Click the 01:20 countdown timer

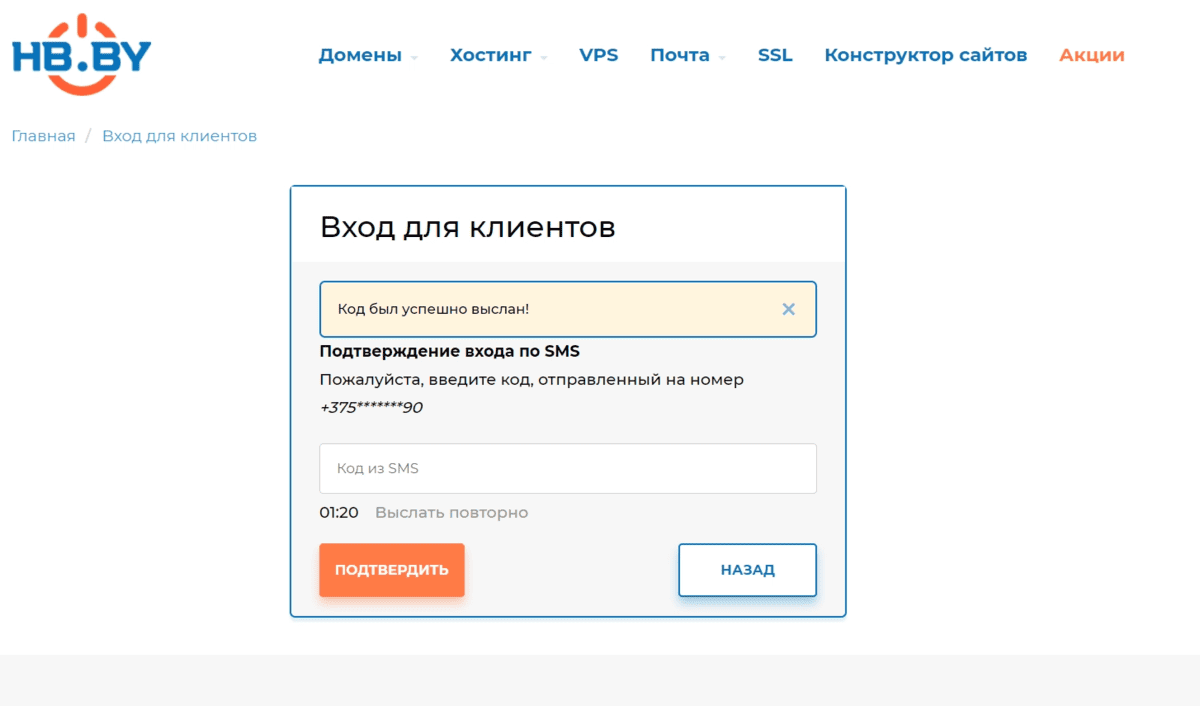coord(339,512)
